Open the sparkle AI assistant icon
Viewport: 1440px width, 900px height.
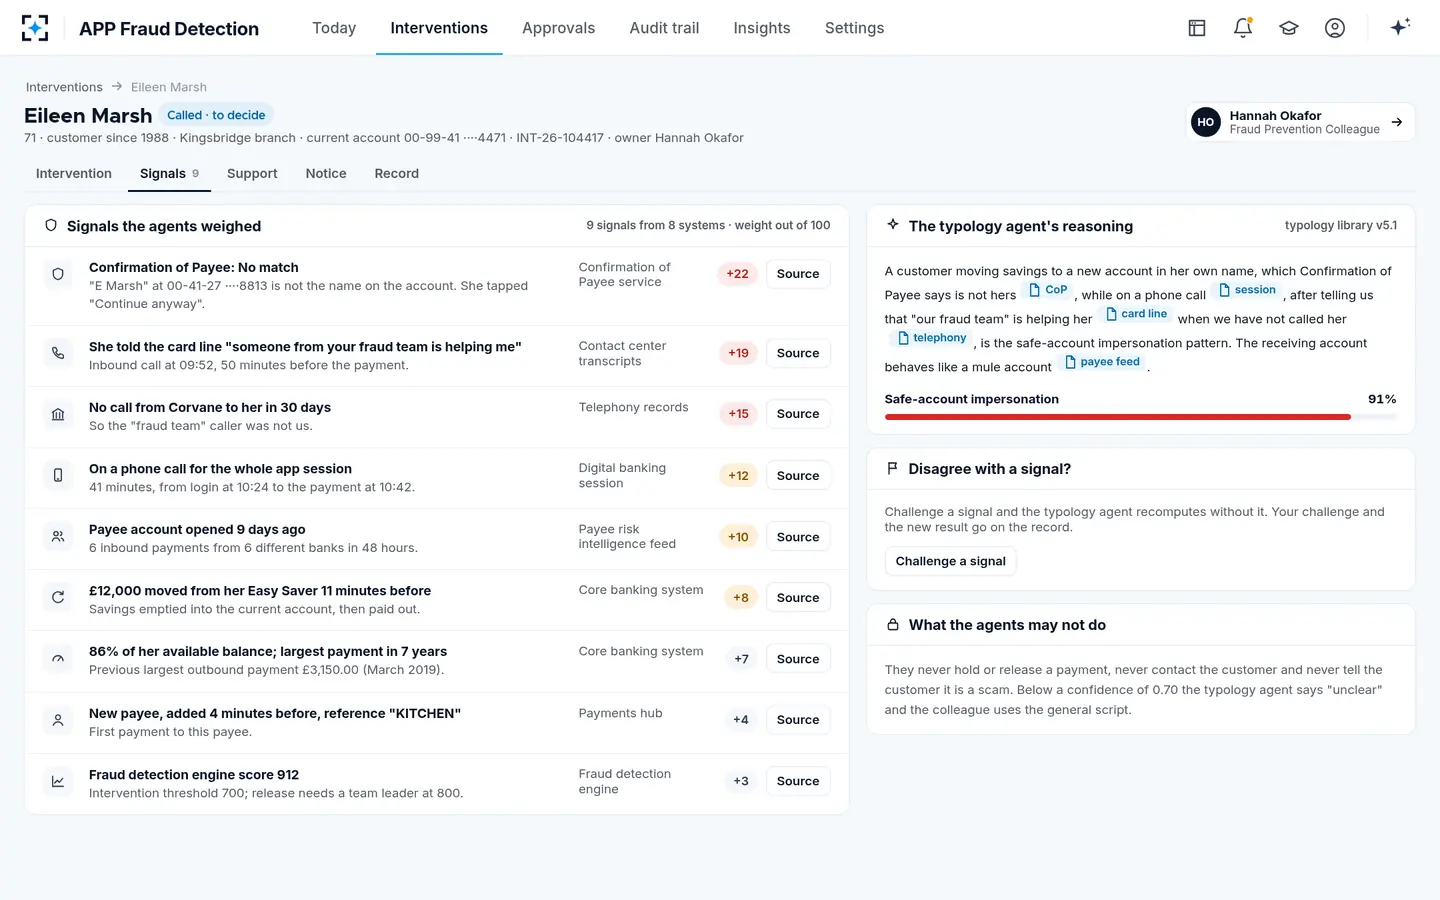(1400, 27)
